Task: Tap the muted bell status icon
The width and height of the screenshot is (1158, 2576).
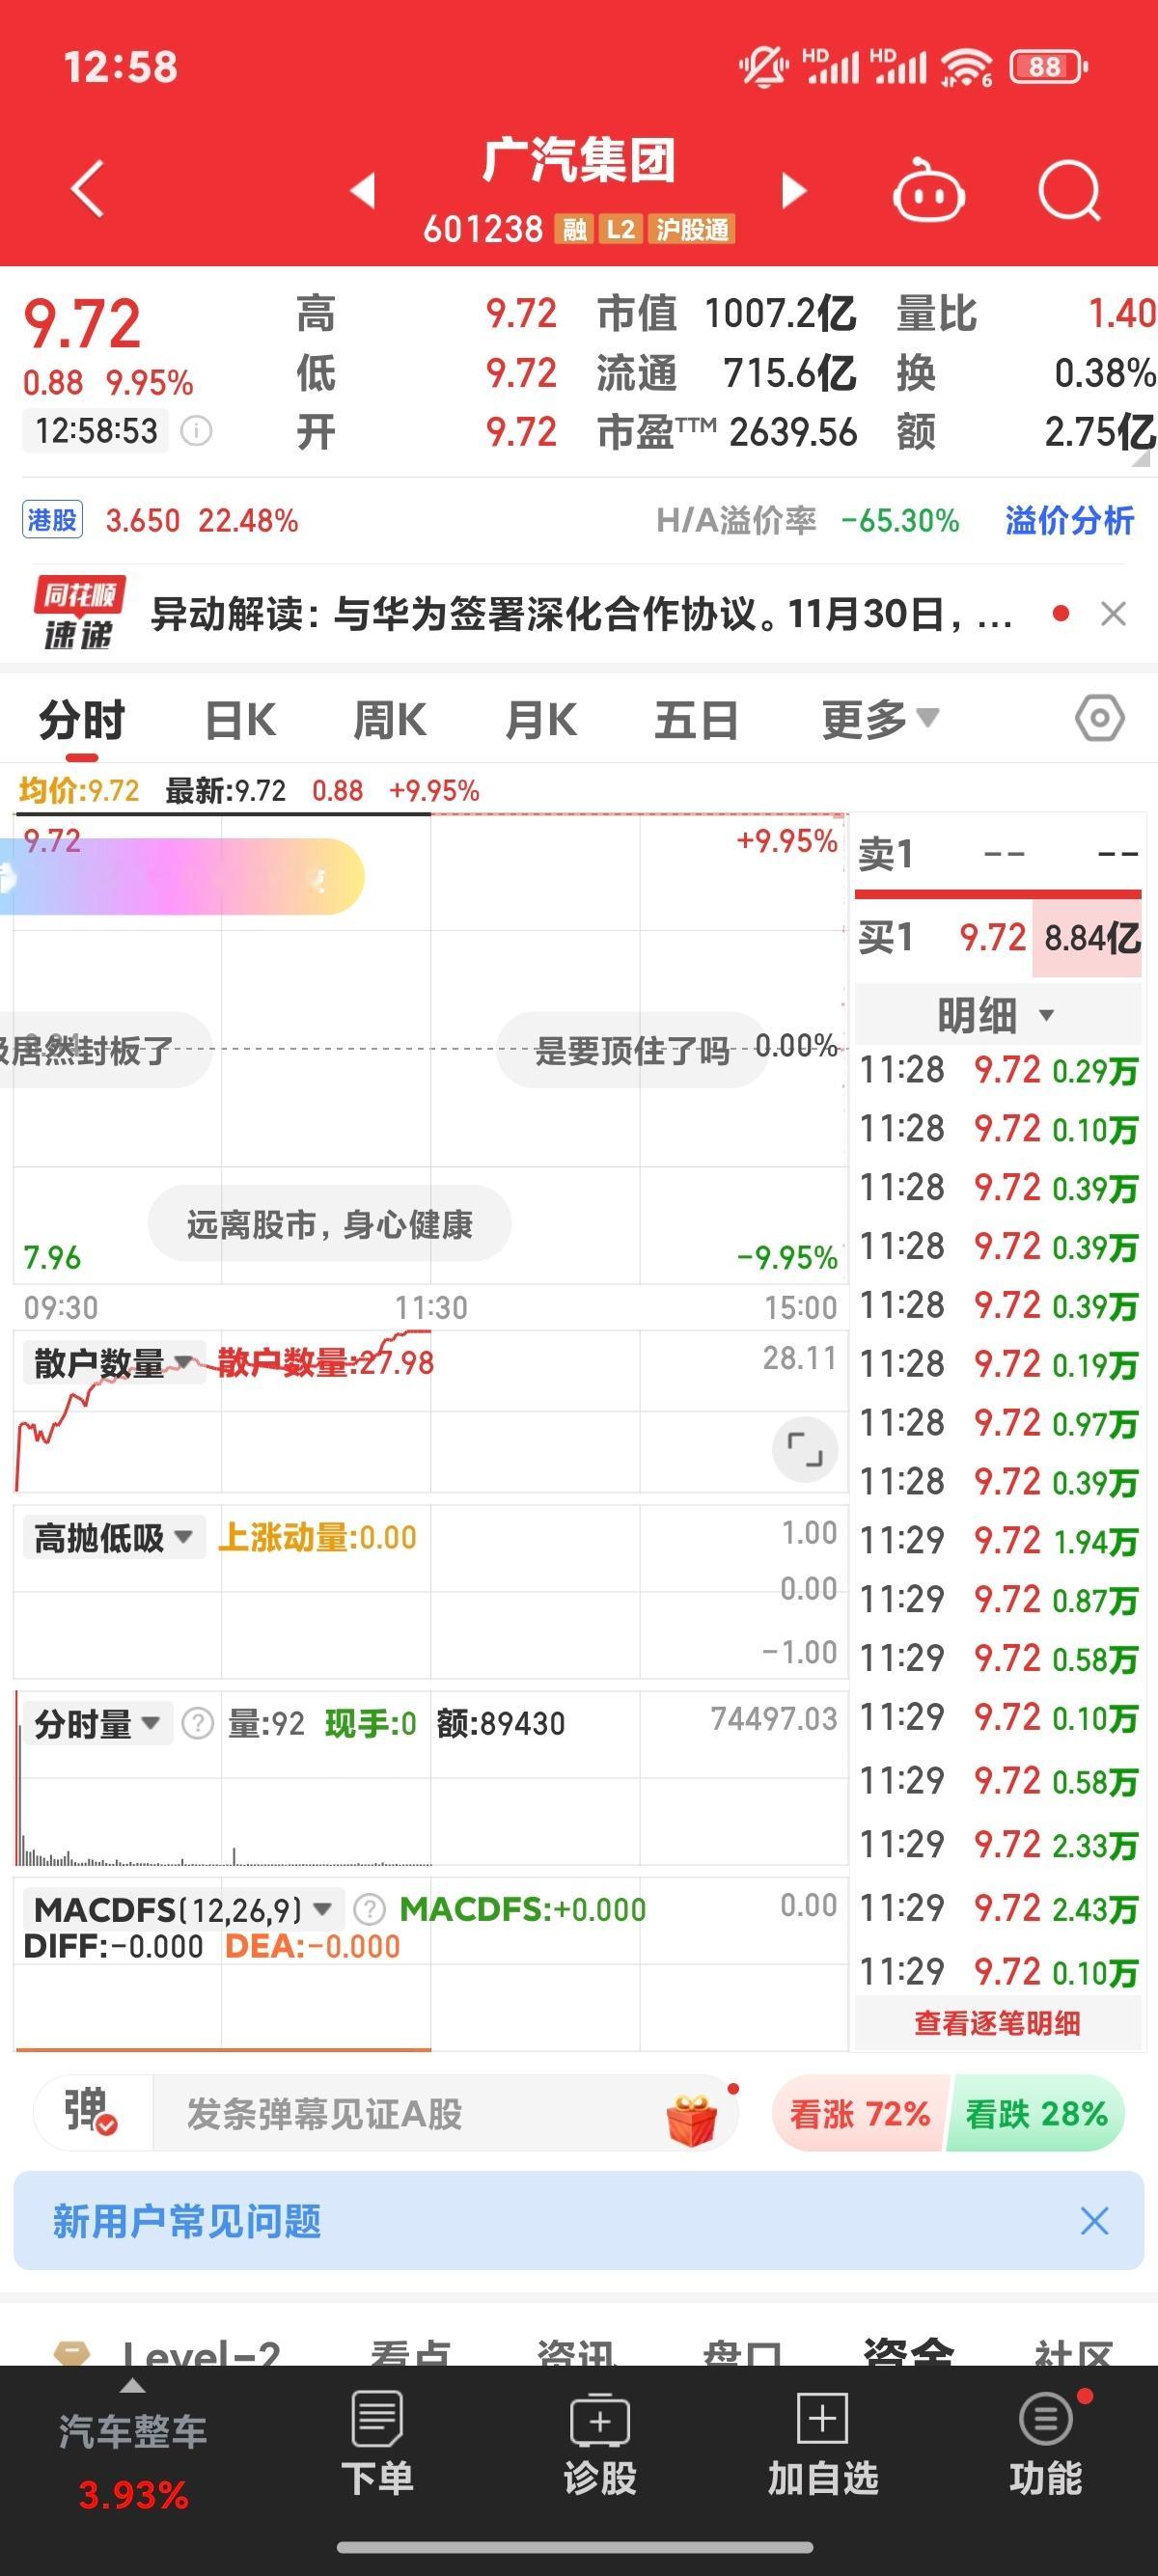Action: (763, 67)
